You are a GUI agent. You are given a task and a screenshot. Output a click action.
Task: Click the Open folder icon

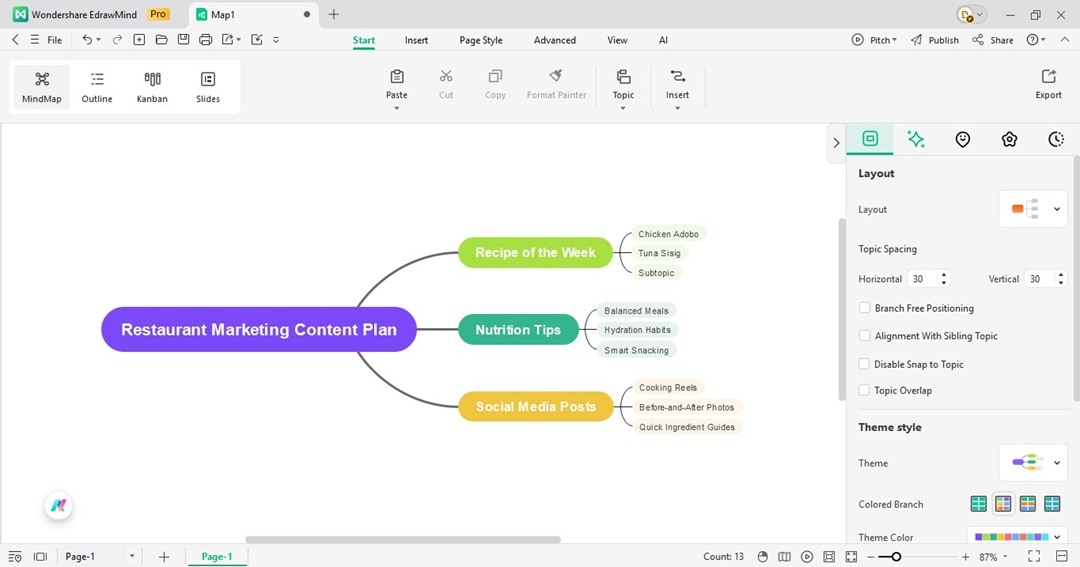(161, 40)
